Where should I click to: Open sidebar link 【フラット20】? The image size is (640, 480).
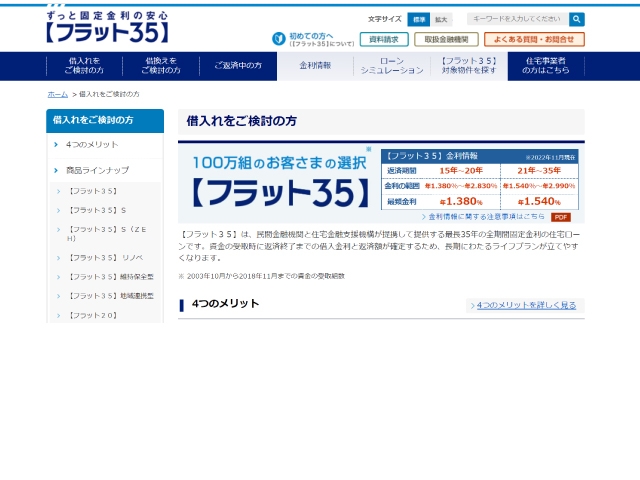(93, 316)
